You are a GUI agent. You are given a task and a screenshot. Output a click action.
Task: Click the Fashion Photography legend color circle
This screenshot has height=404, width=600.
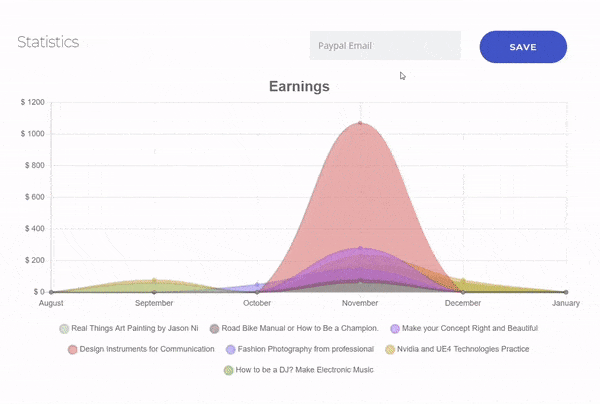coord(230,349)
